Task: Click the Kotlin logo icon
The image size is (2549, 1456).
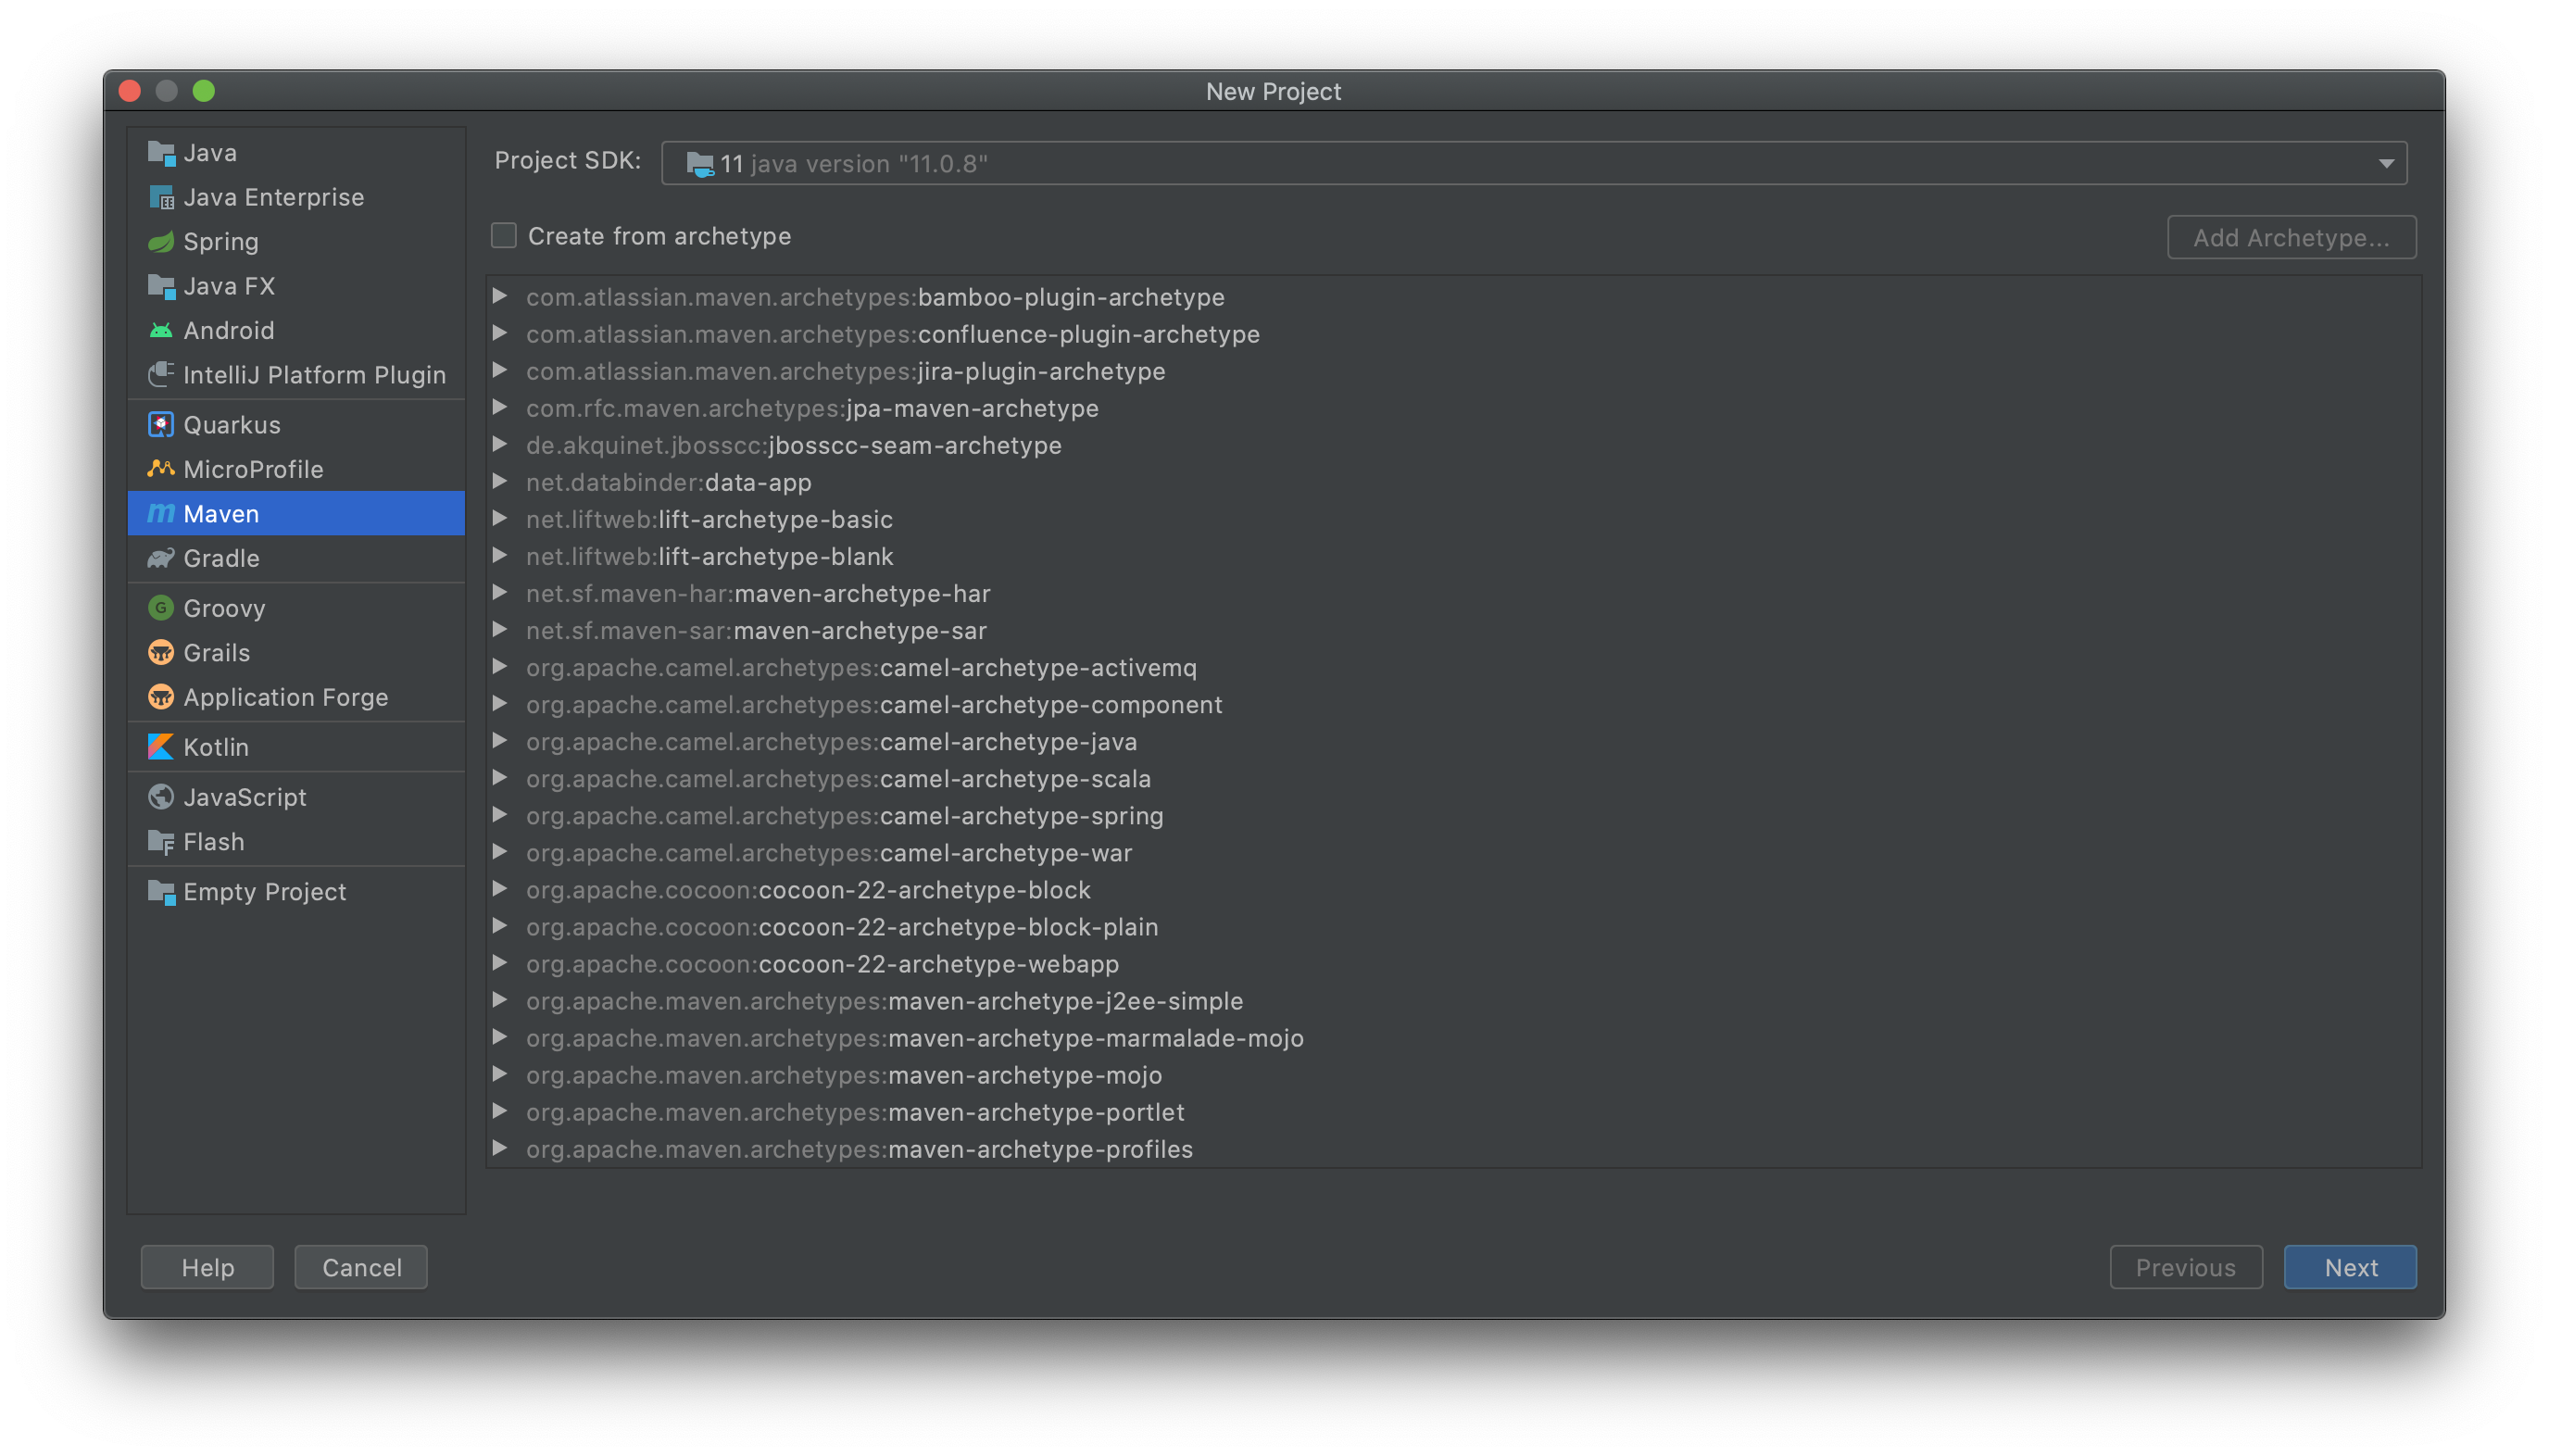Action: click(x=160, y=747)
